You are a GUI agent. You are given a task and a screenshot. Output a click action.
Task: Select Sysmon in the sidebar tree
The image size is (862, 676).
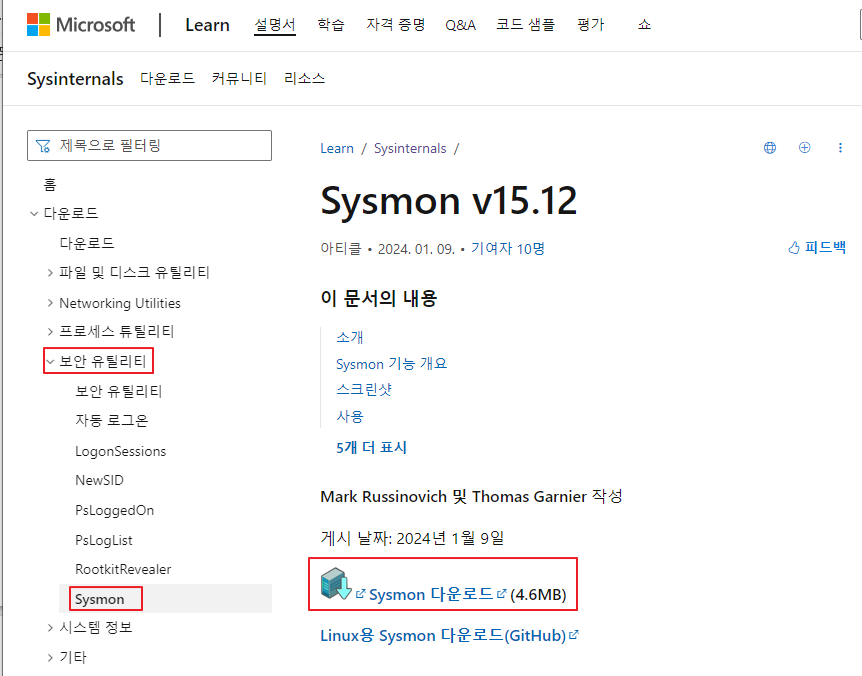click(100, 599)
